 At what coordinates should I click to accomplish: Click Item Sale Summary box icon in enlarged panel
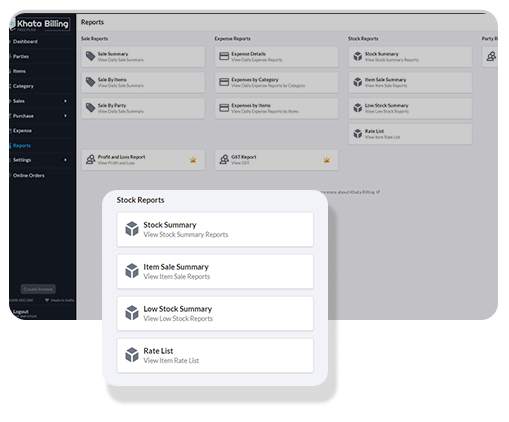pyautogui.click(x=132, y=271)
